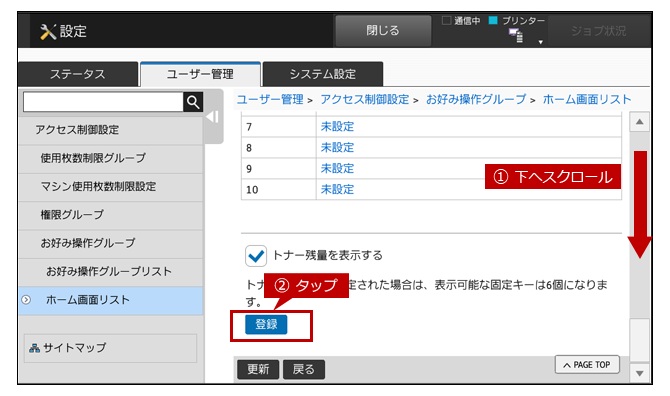Select ホーム画面リスト in side menu

click(x=111, y=300)
